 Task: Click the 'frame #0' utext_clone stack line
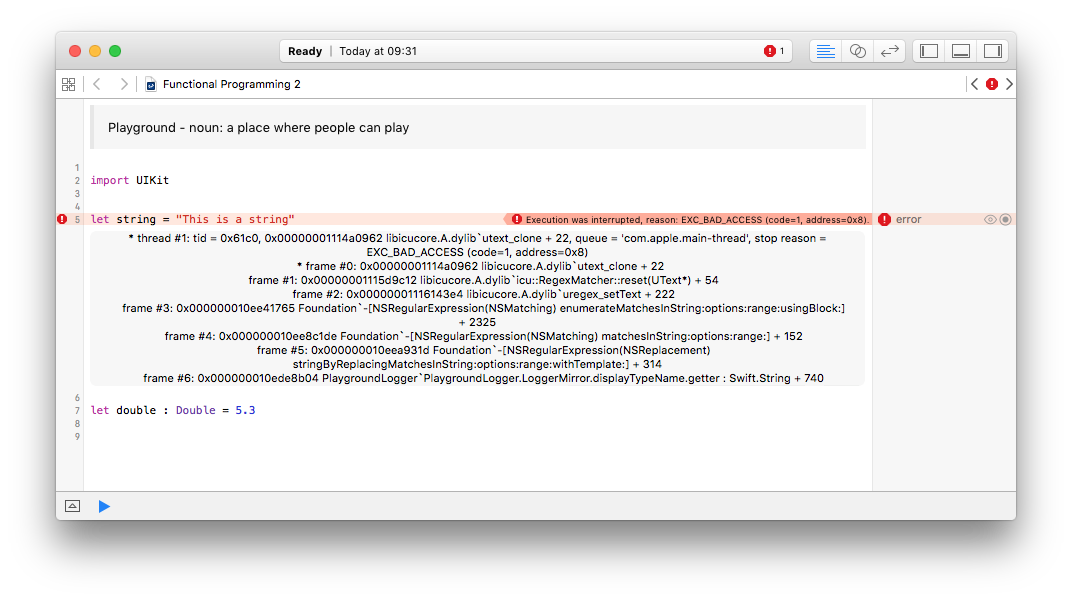pyautogui.click(x=480, y=267)
